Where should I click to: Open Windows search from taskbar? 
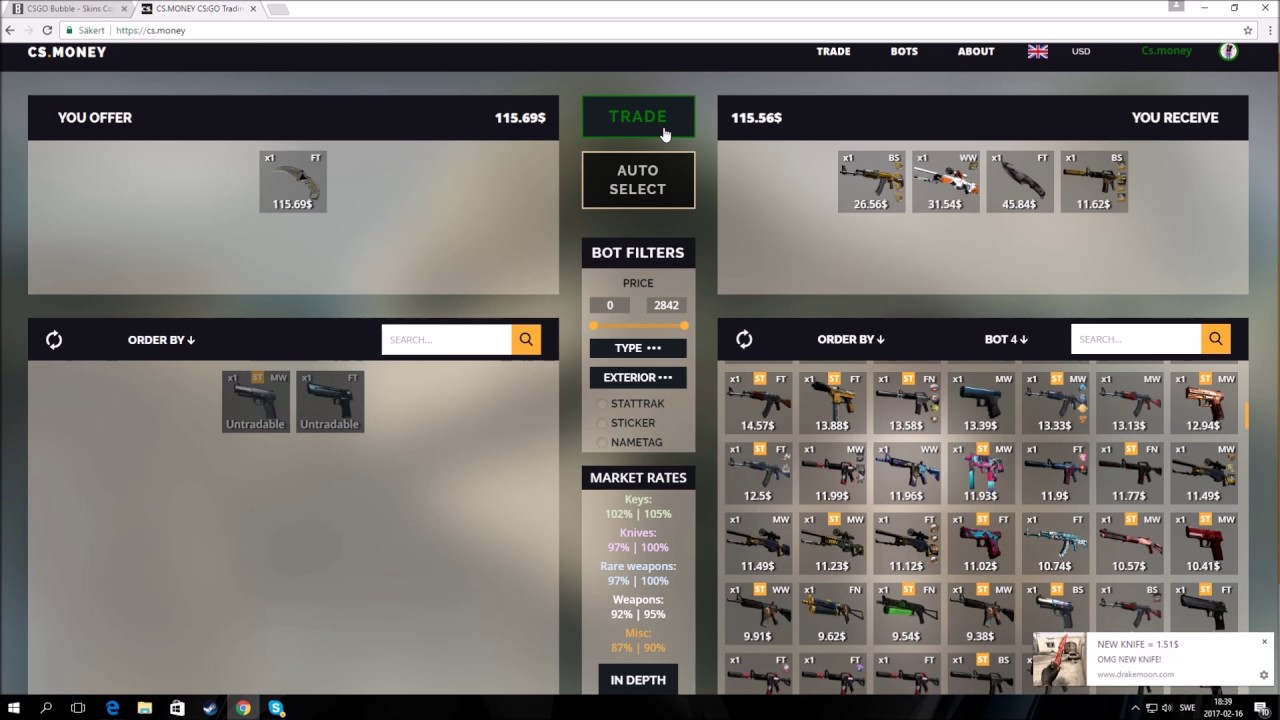46,708
